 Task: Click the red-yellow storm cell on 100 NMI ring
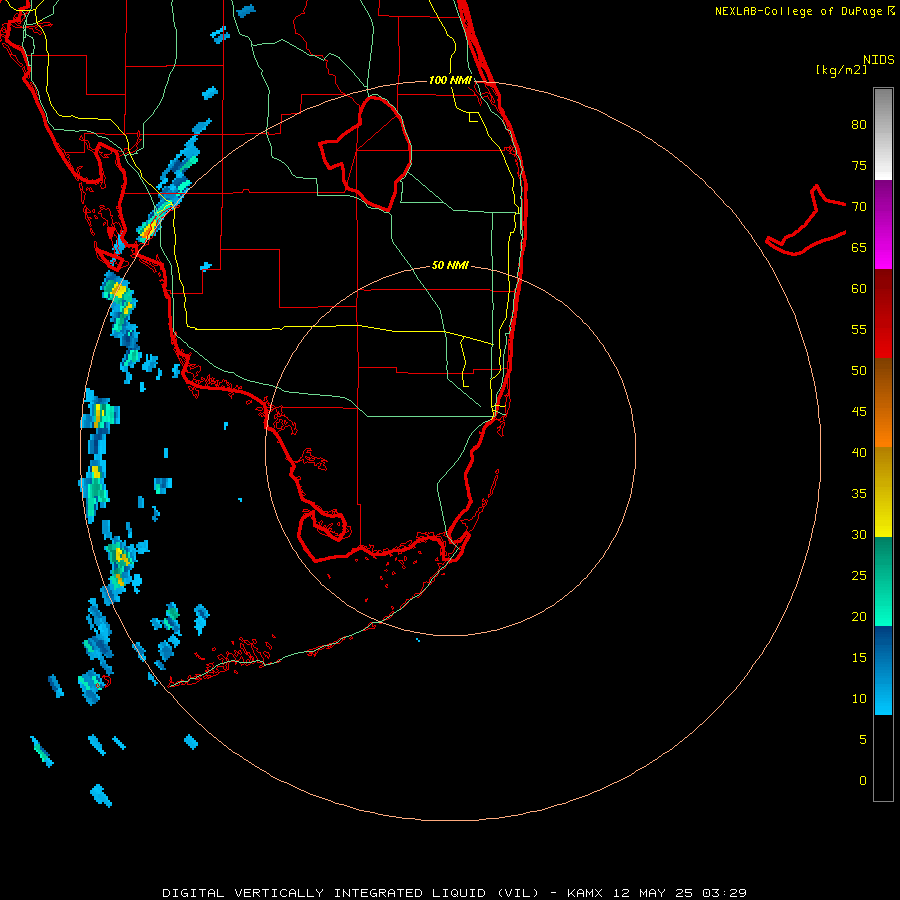[148, 231]
